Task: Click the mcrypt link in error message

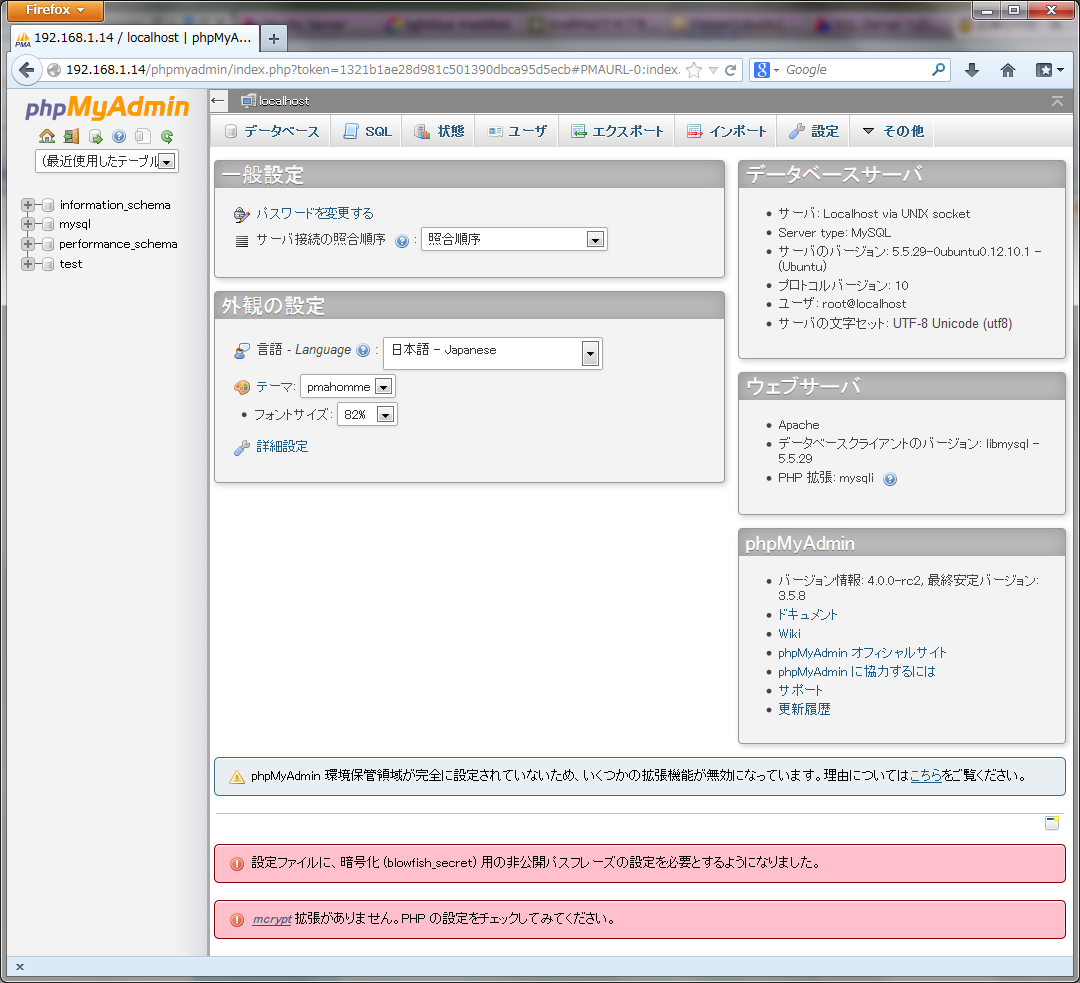Action: tap(272, 919)
